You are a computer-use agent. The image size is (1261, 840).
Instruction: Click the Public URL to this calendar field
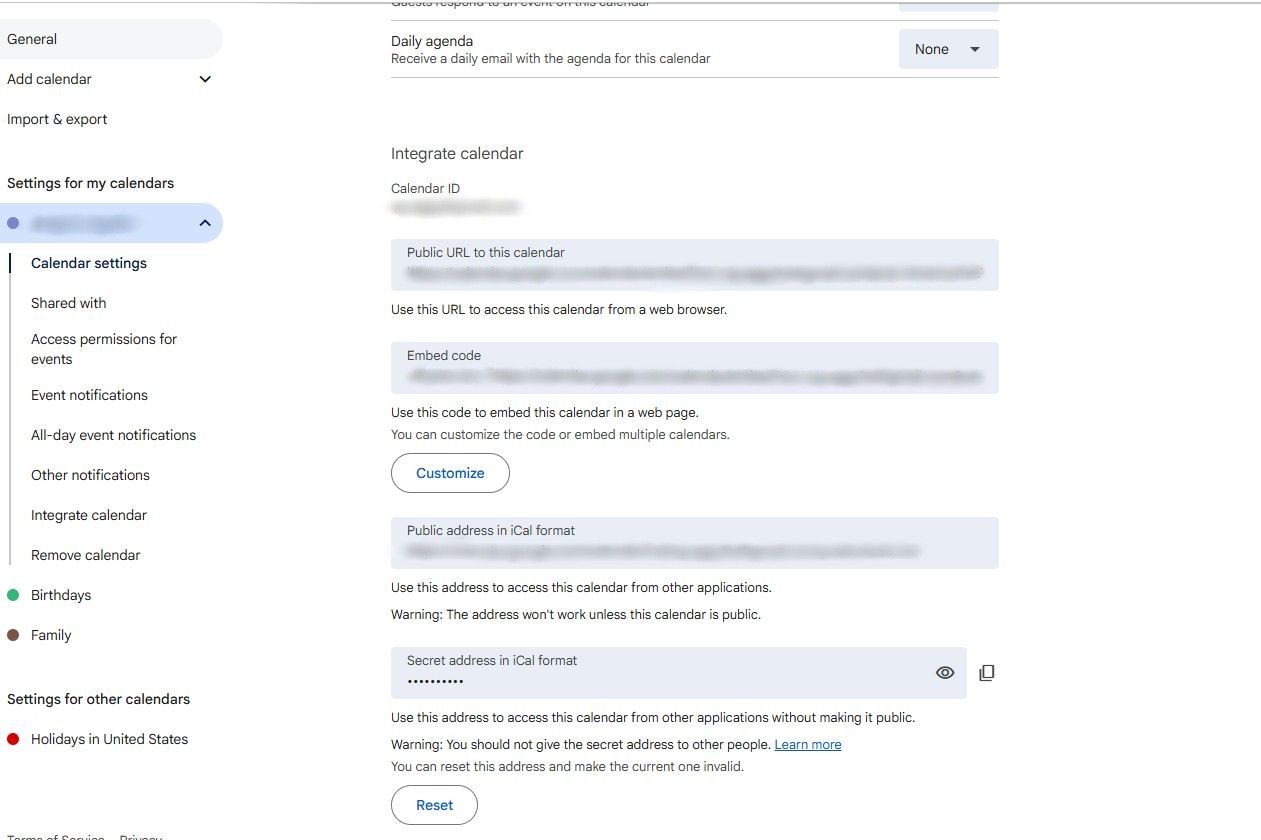tap(695, 265)
